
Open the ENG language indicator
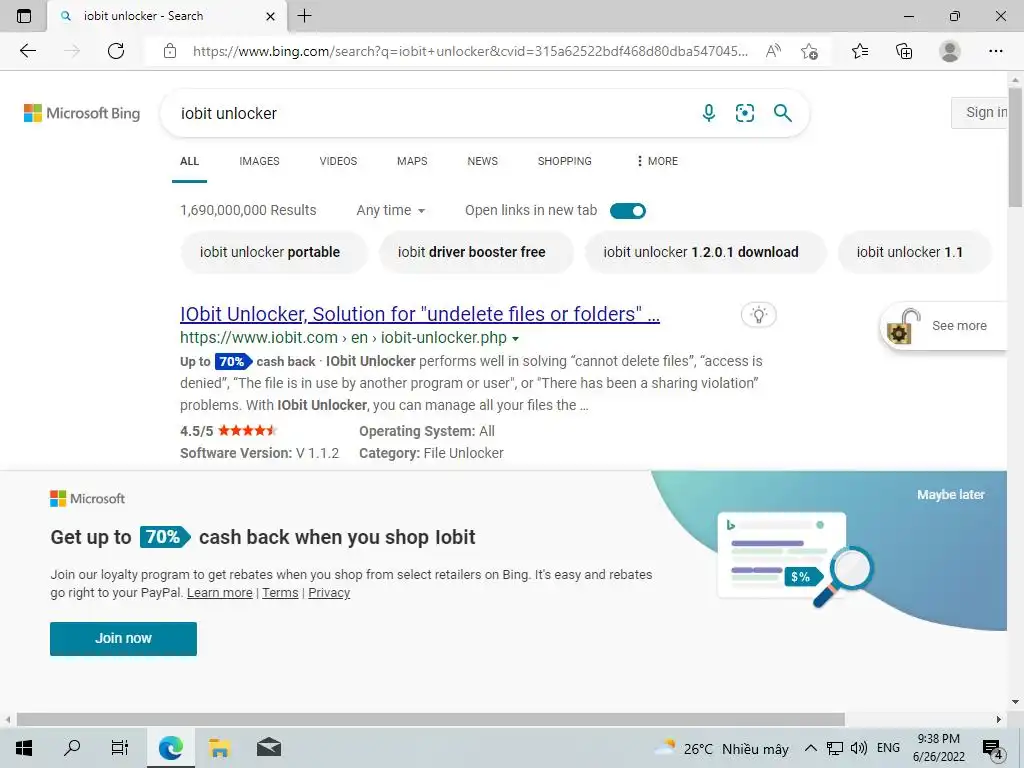888,748
